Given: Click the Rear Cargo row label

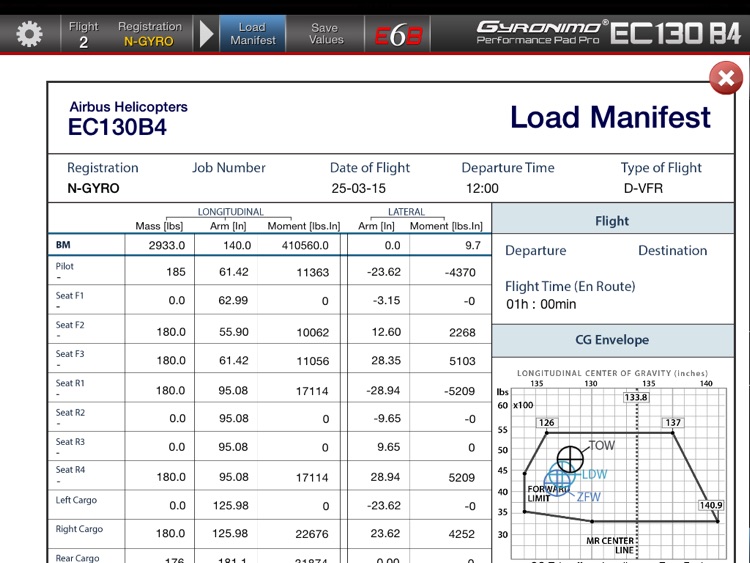Looking at the screenshot, I should [77, 558].
